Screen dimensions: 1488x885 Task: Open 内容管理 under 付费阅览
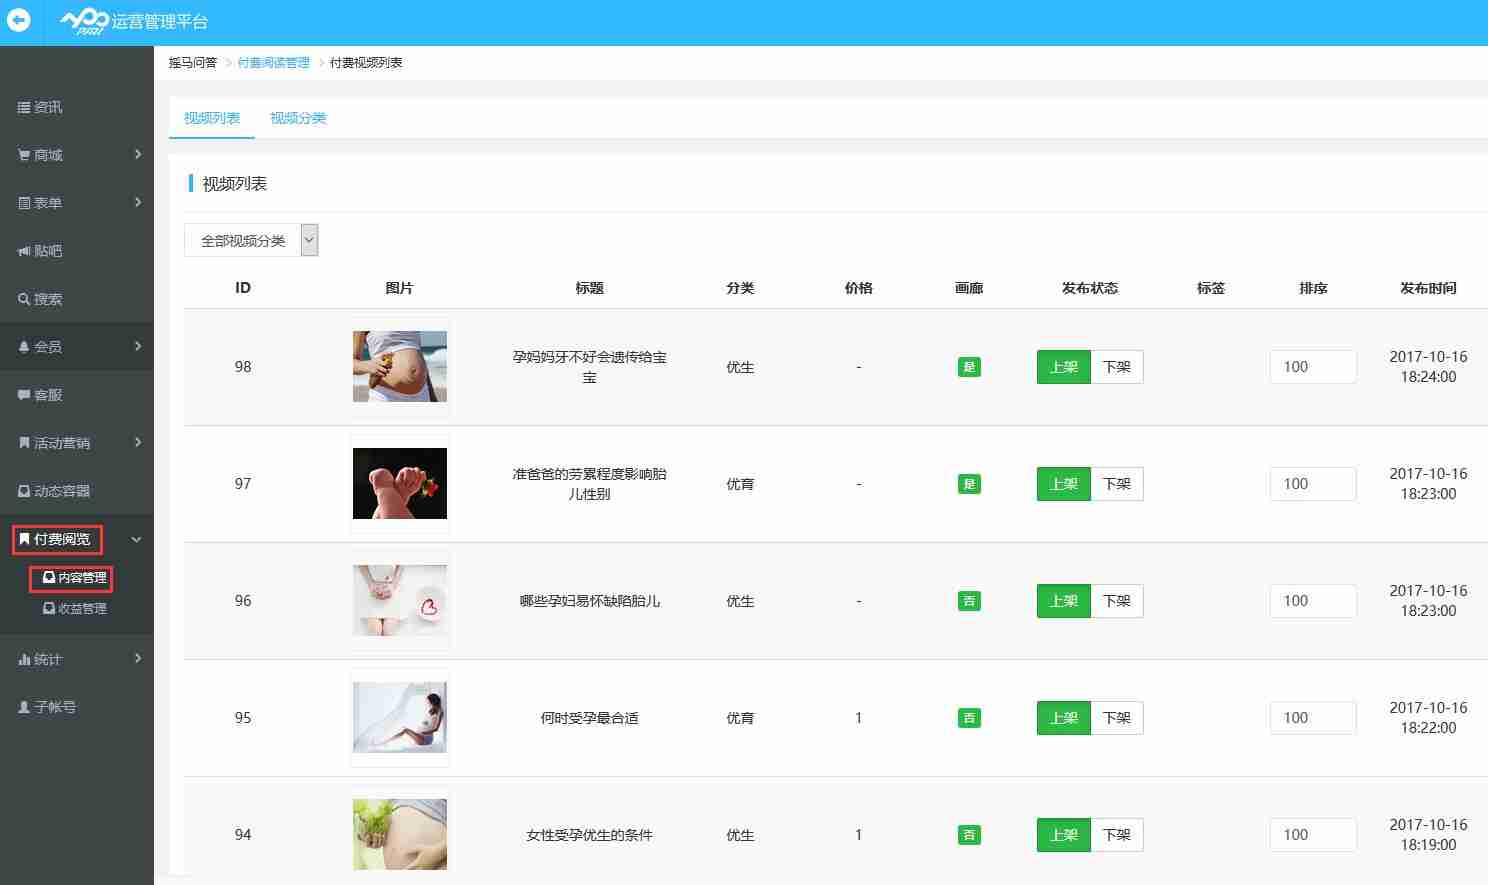(70, 578)
